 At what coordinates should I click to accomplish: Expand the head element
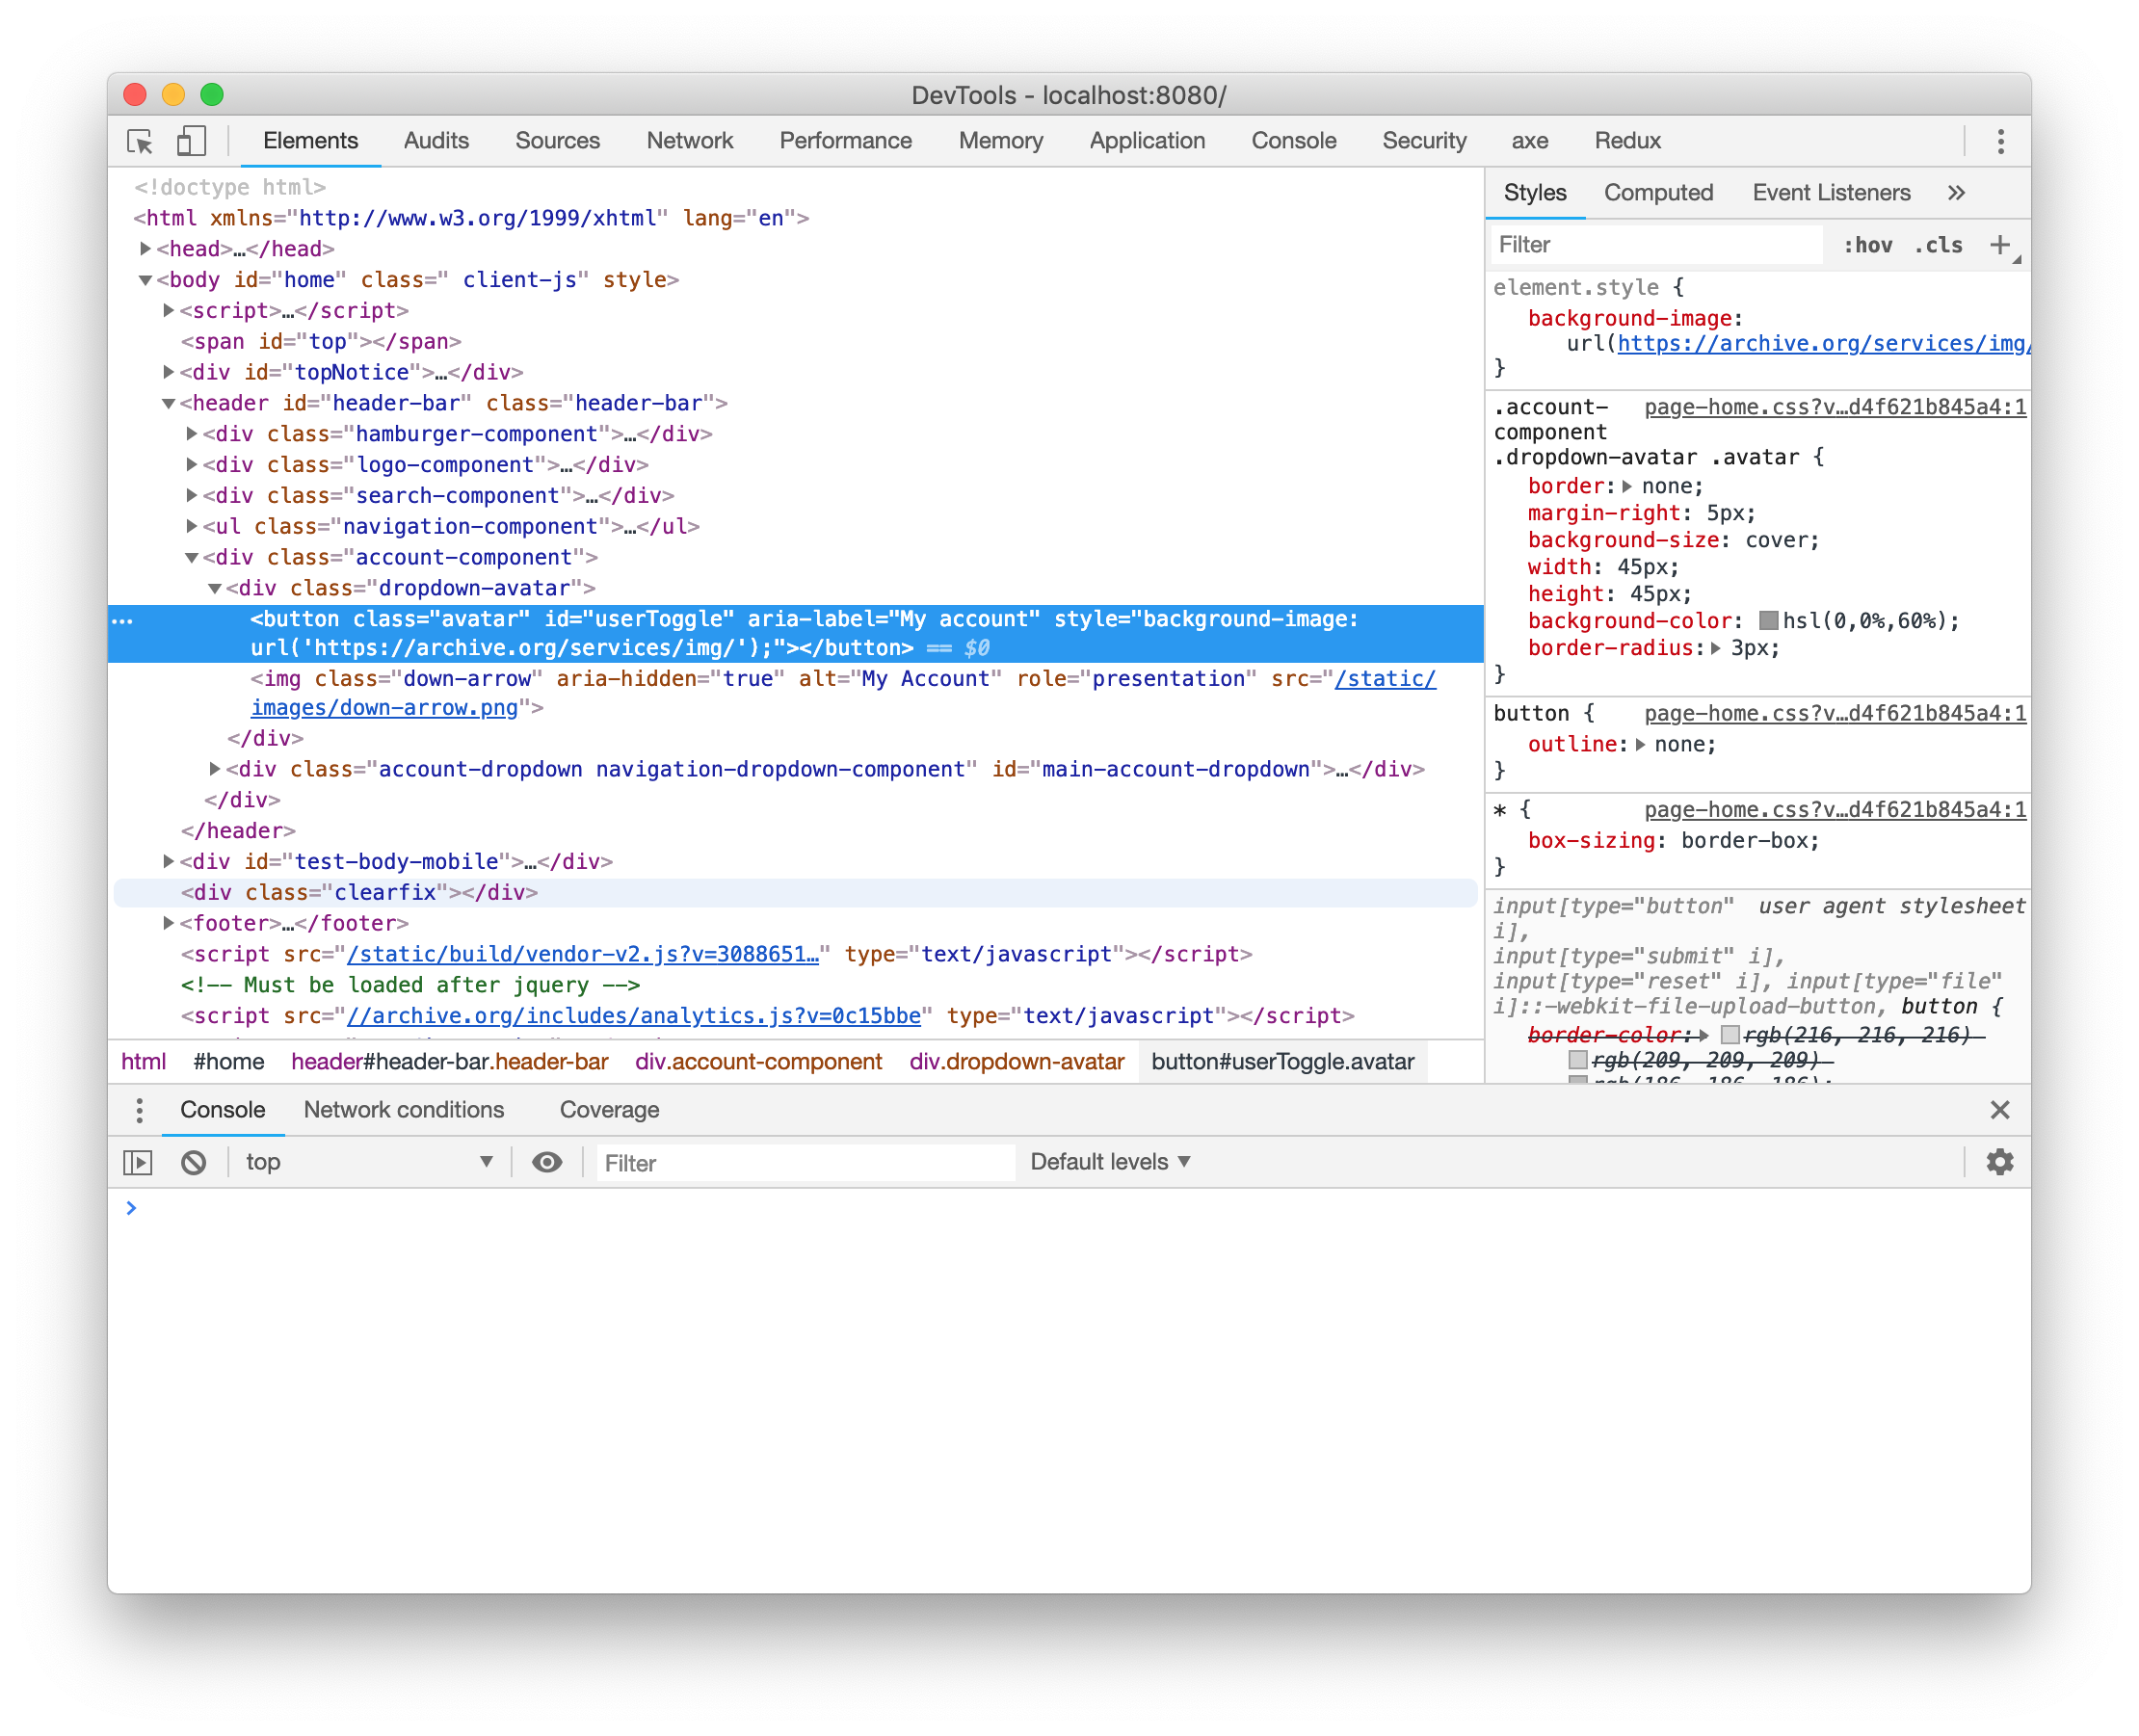146,249
